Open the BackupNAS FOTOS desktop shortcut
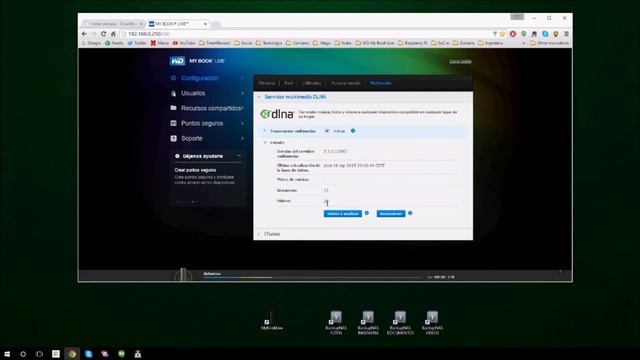 coord(336,323)
